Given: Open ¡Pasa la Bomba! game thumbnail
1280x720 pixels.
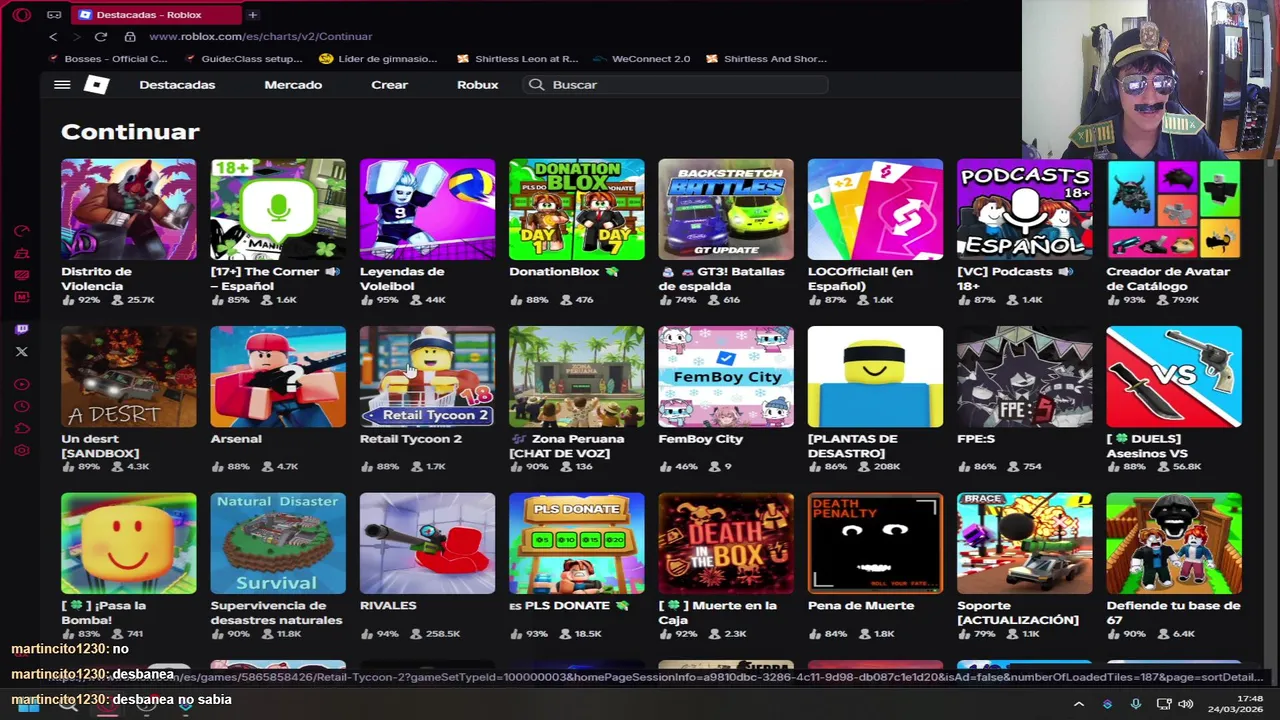Looking at the screenshot, I should click(x=128, y=543).
